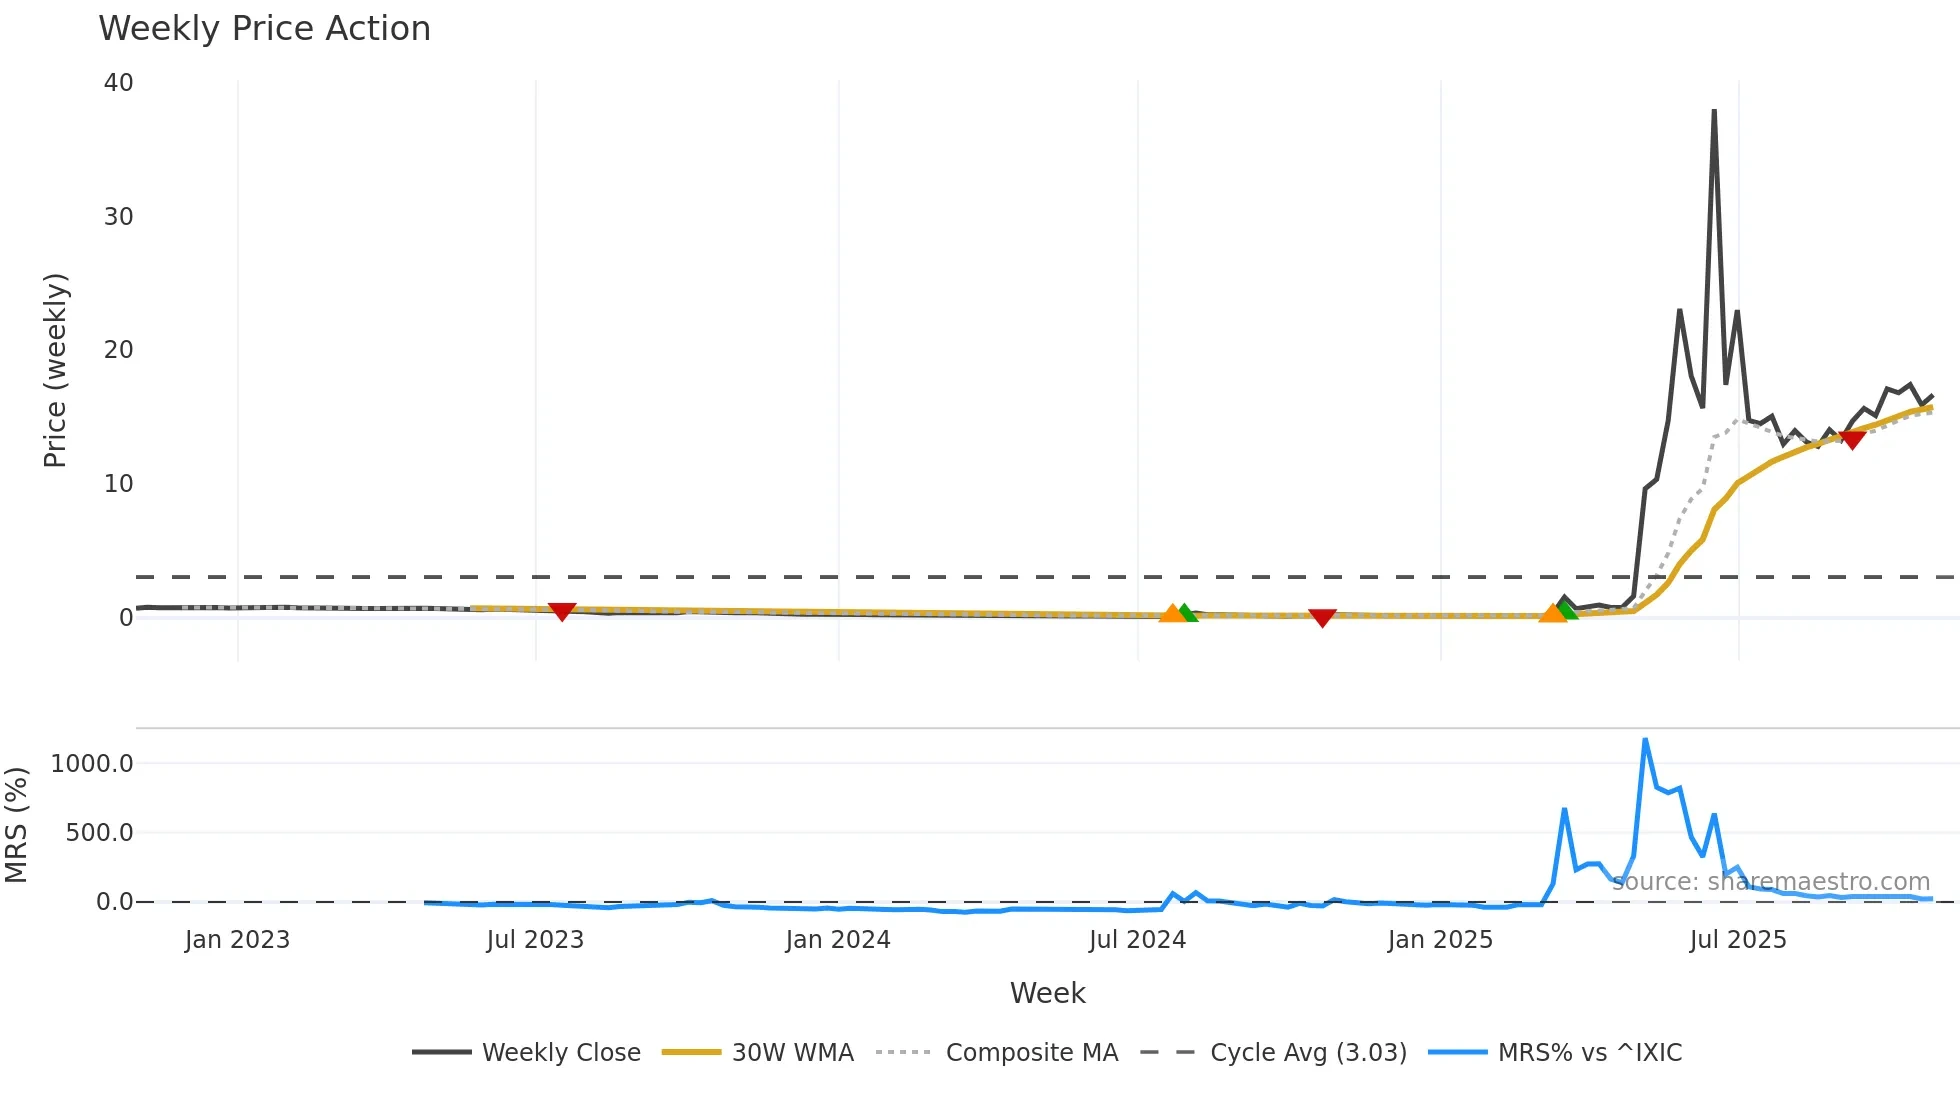Click the 1000.0 tick label on MRS axis
1960x1102 pixels.
[x=92, y=764]
